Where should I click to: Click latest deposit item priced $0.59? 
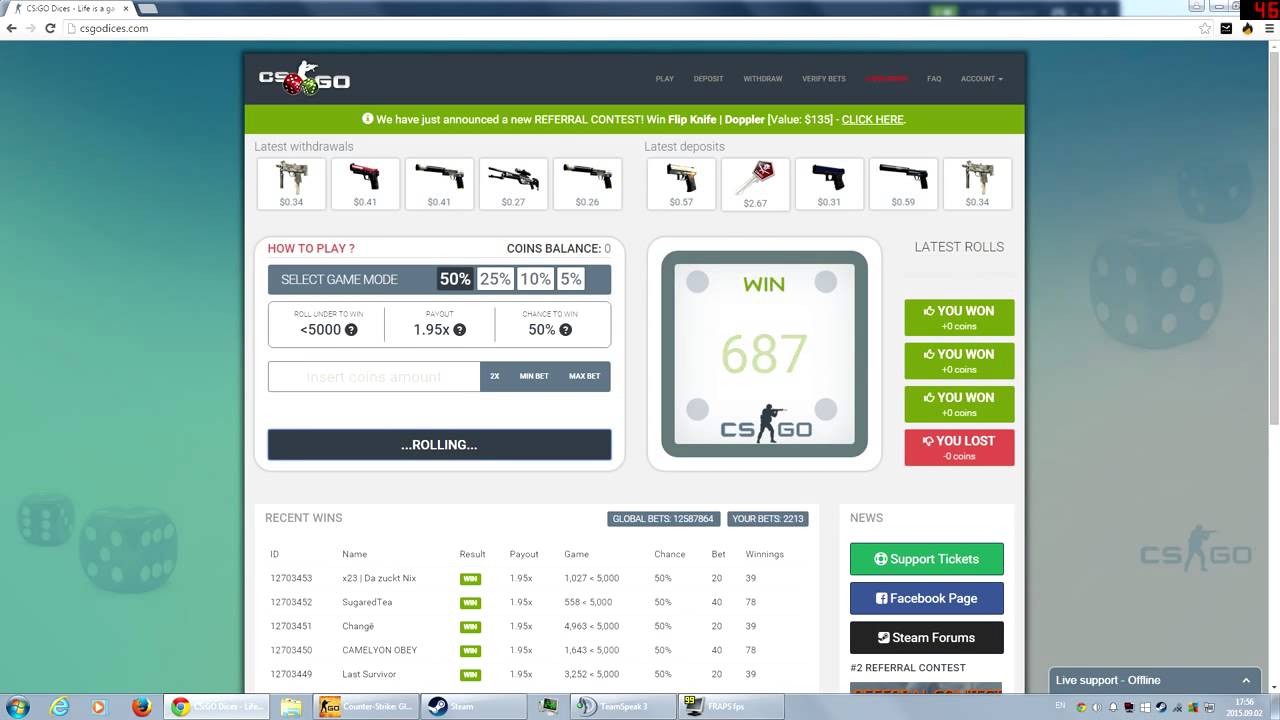pyautogui.click(x=903, y=184)
